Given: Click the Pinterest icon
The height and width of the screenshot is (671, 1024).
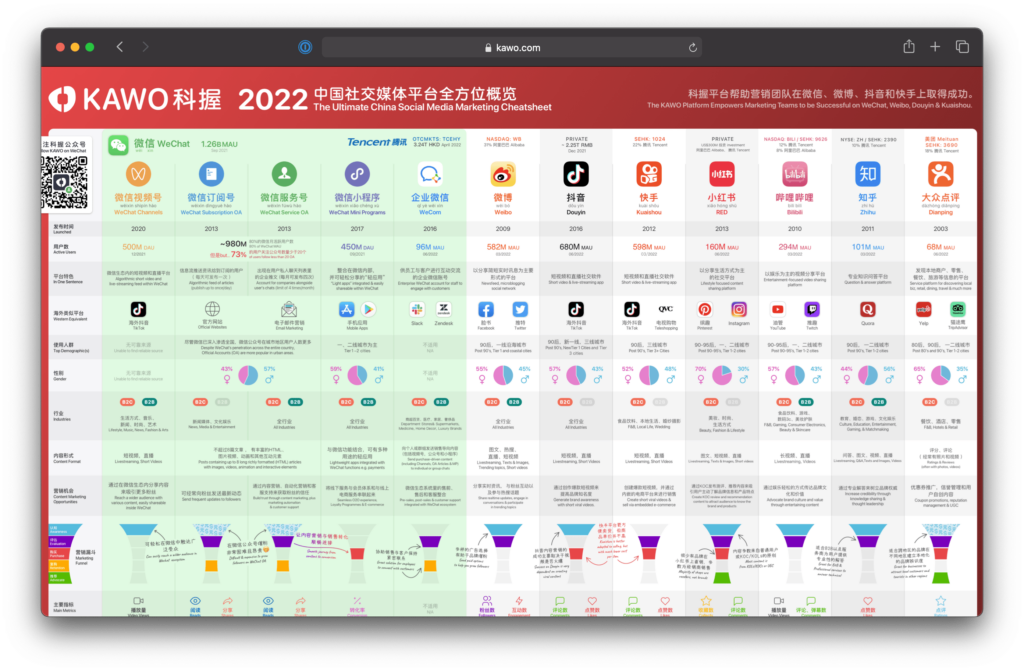Looking at the screenshot, I should point(705,310).
